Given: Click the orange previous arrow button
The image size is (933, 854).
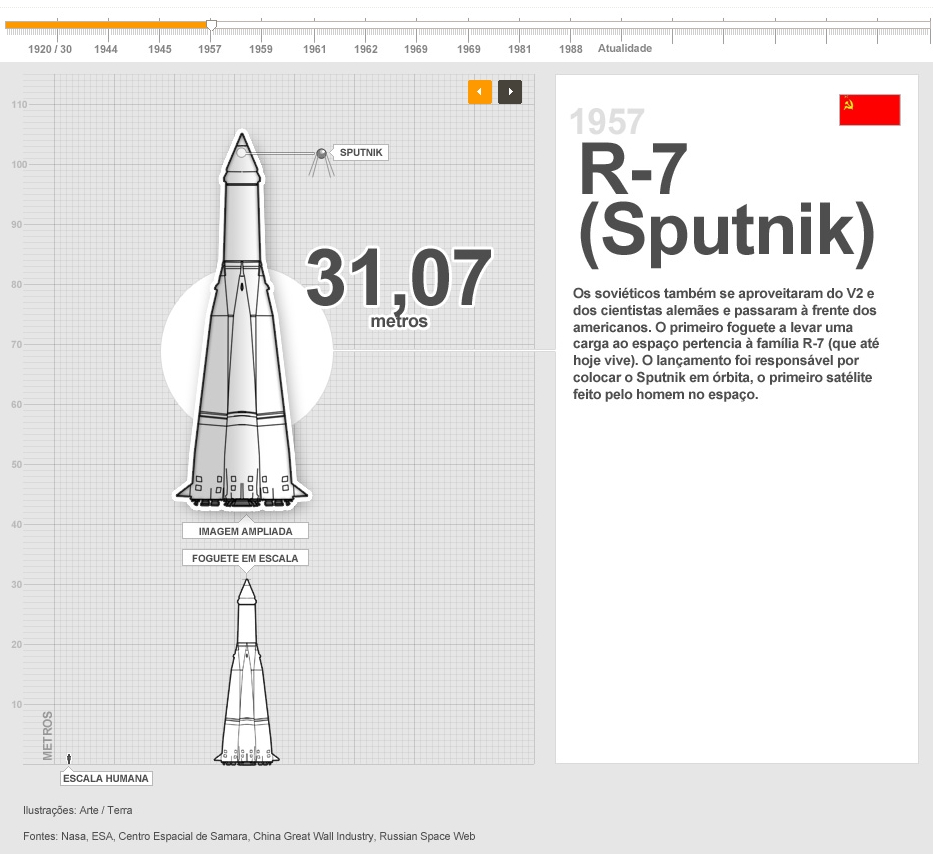Looking at the screenshot, I should 479,92.
